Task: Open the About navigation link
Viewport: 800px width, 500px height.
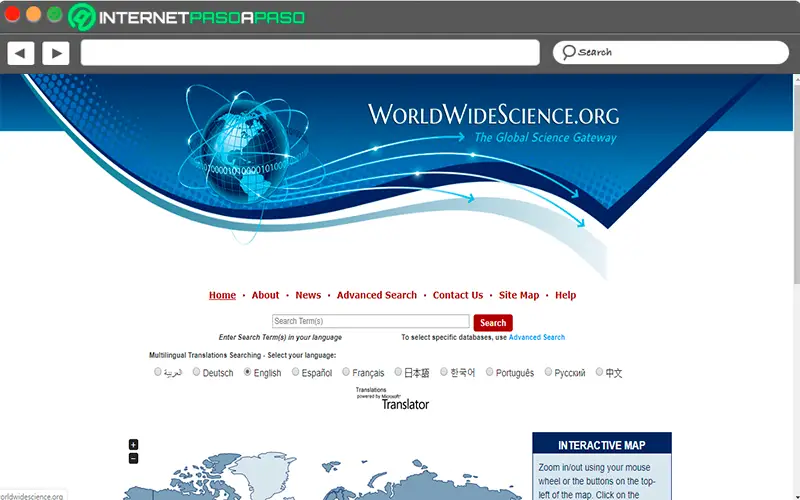Action: [265, 295]
